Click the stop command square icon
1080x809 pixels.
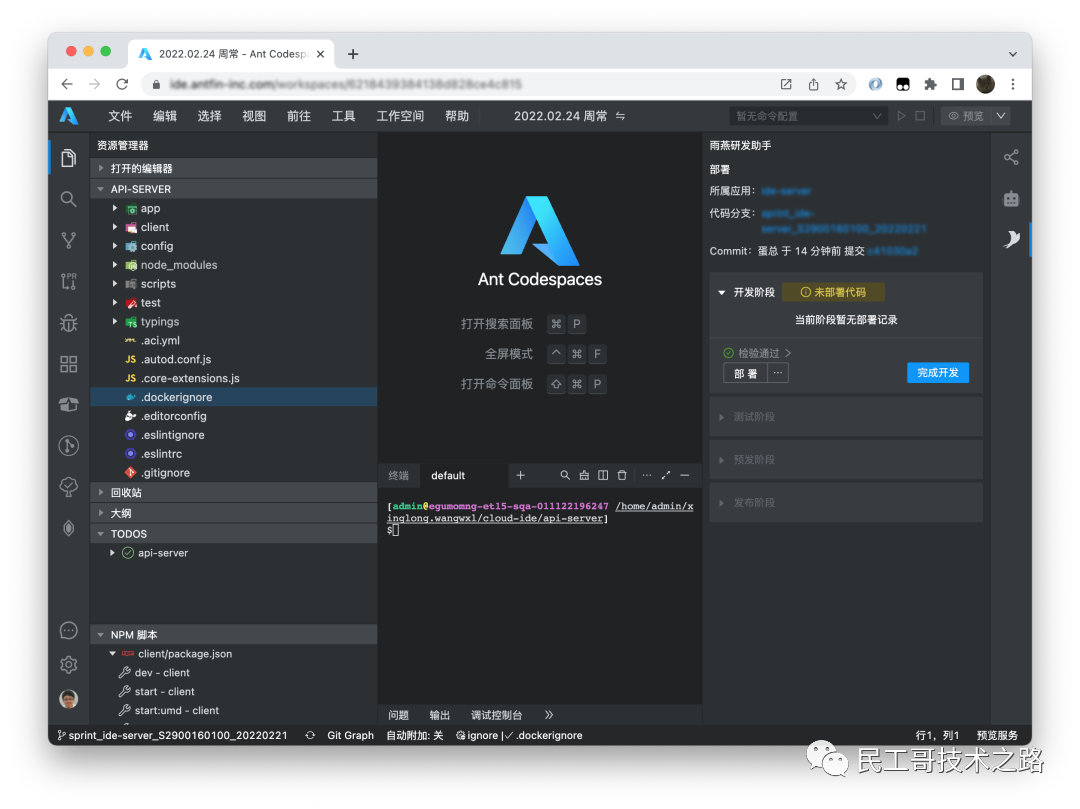tap(920, 116)
